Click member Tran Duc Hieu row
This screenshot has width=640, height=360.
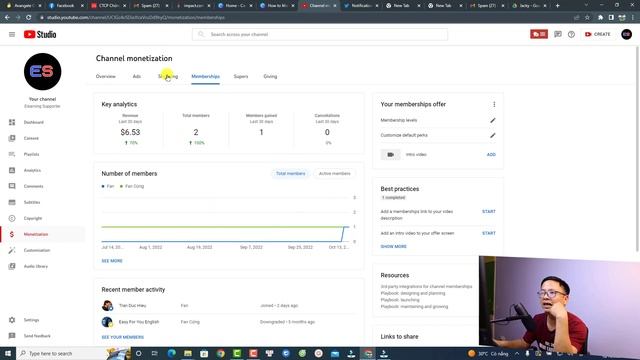point(229,306)
